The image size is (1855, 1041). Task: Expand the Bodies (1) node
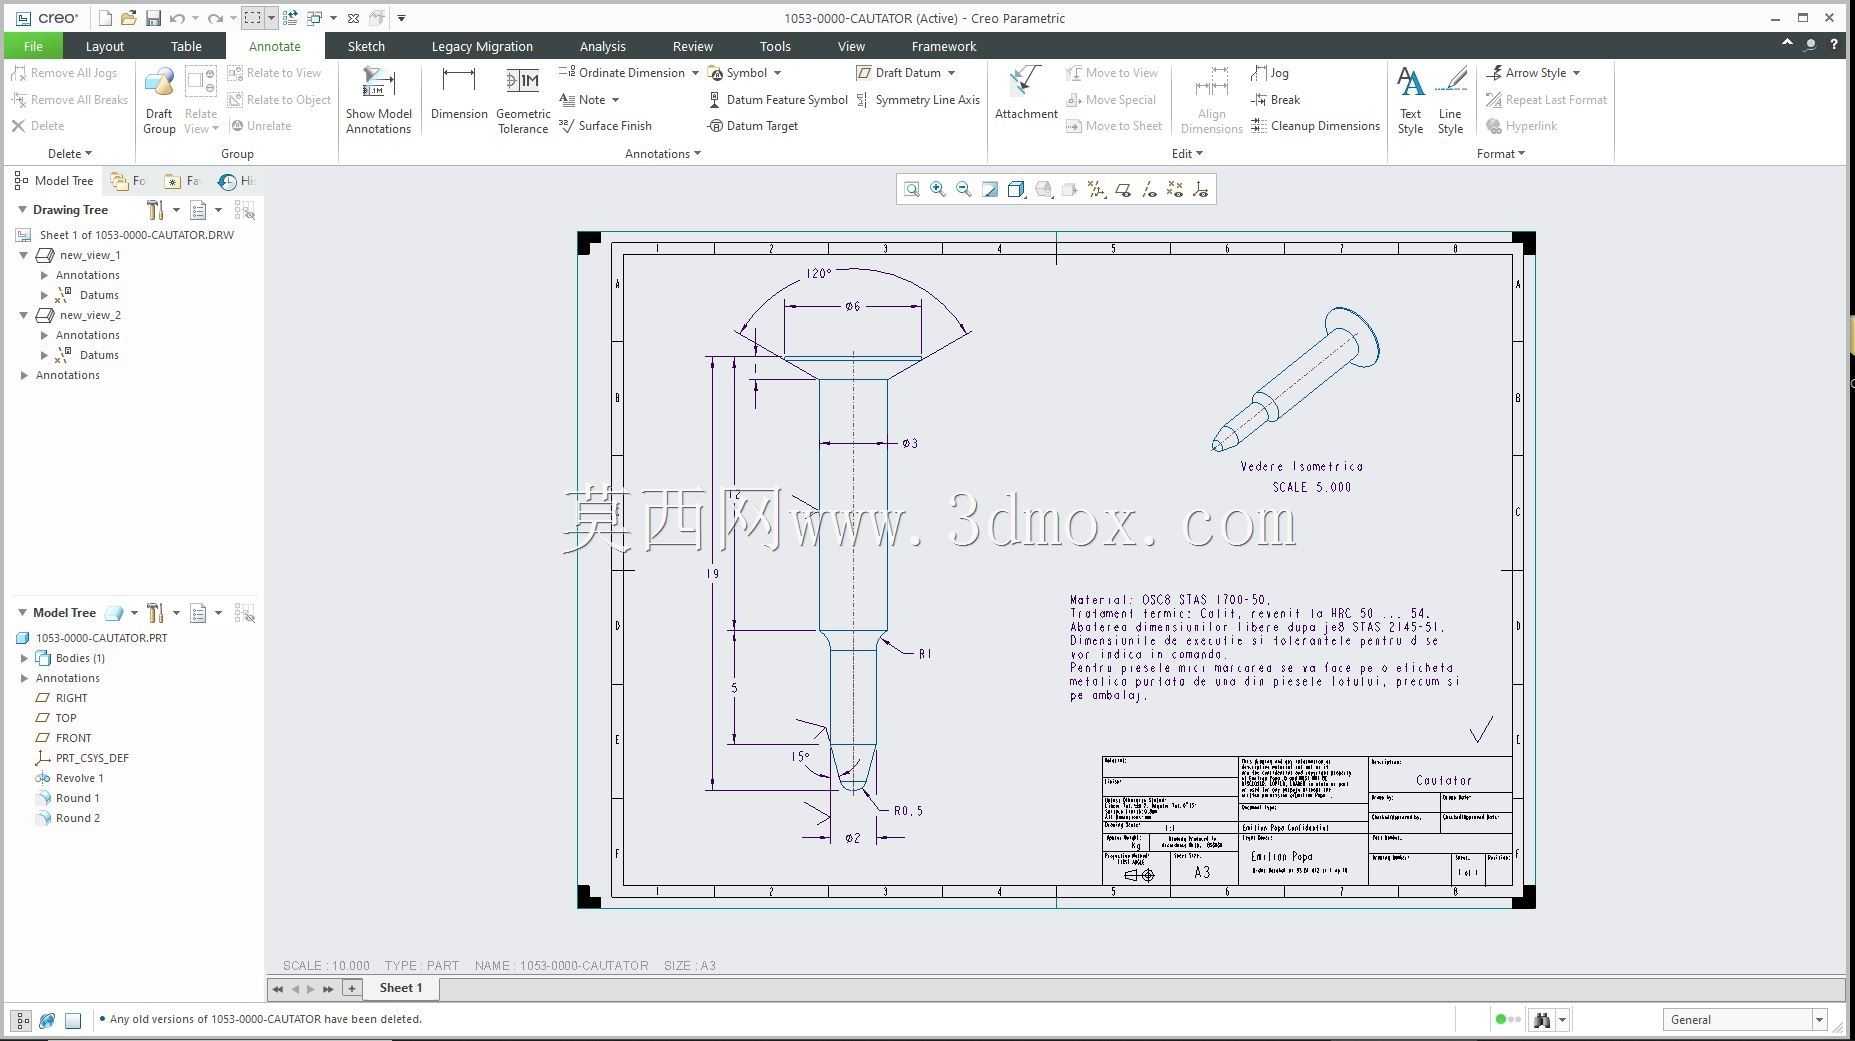point(24,658)
